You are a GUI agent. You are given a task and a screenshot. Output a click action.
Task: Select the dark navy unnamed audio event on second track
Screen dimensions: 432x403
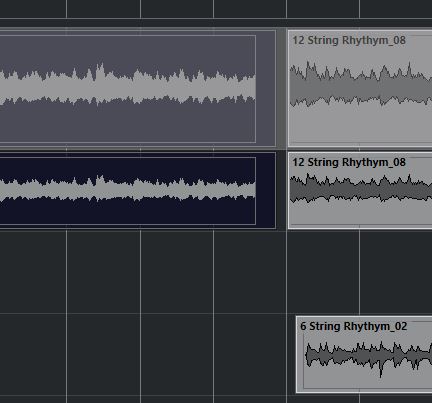(138, 191)
